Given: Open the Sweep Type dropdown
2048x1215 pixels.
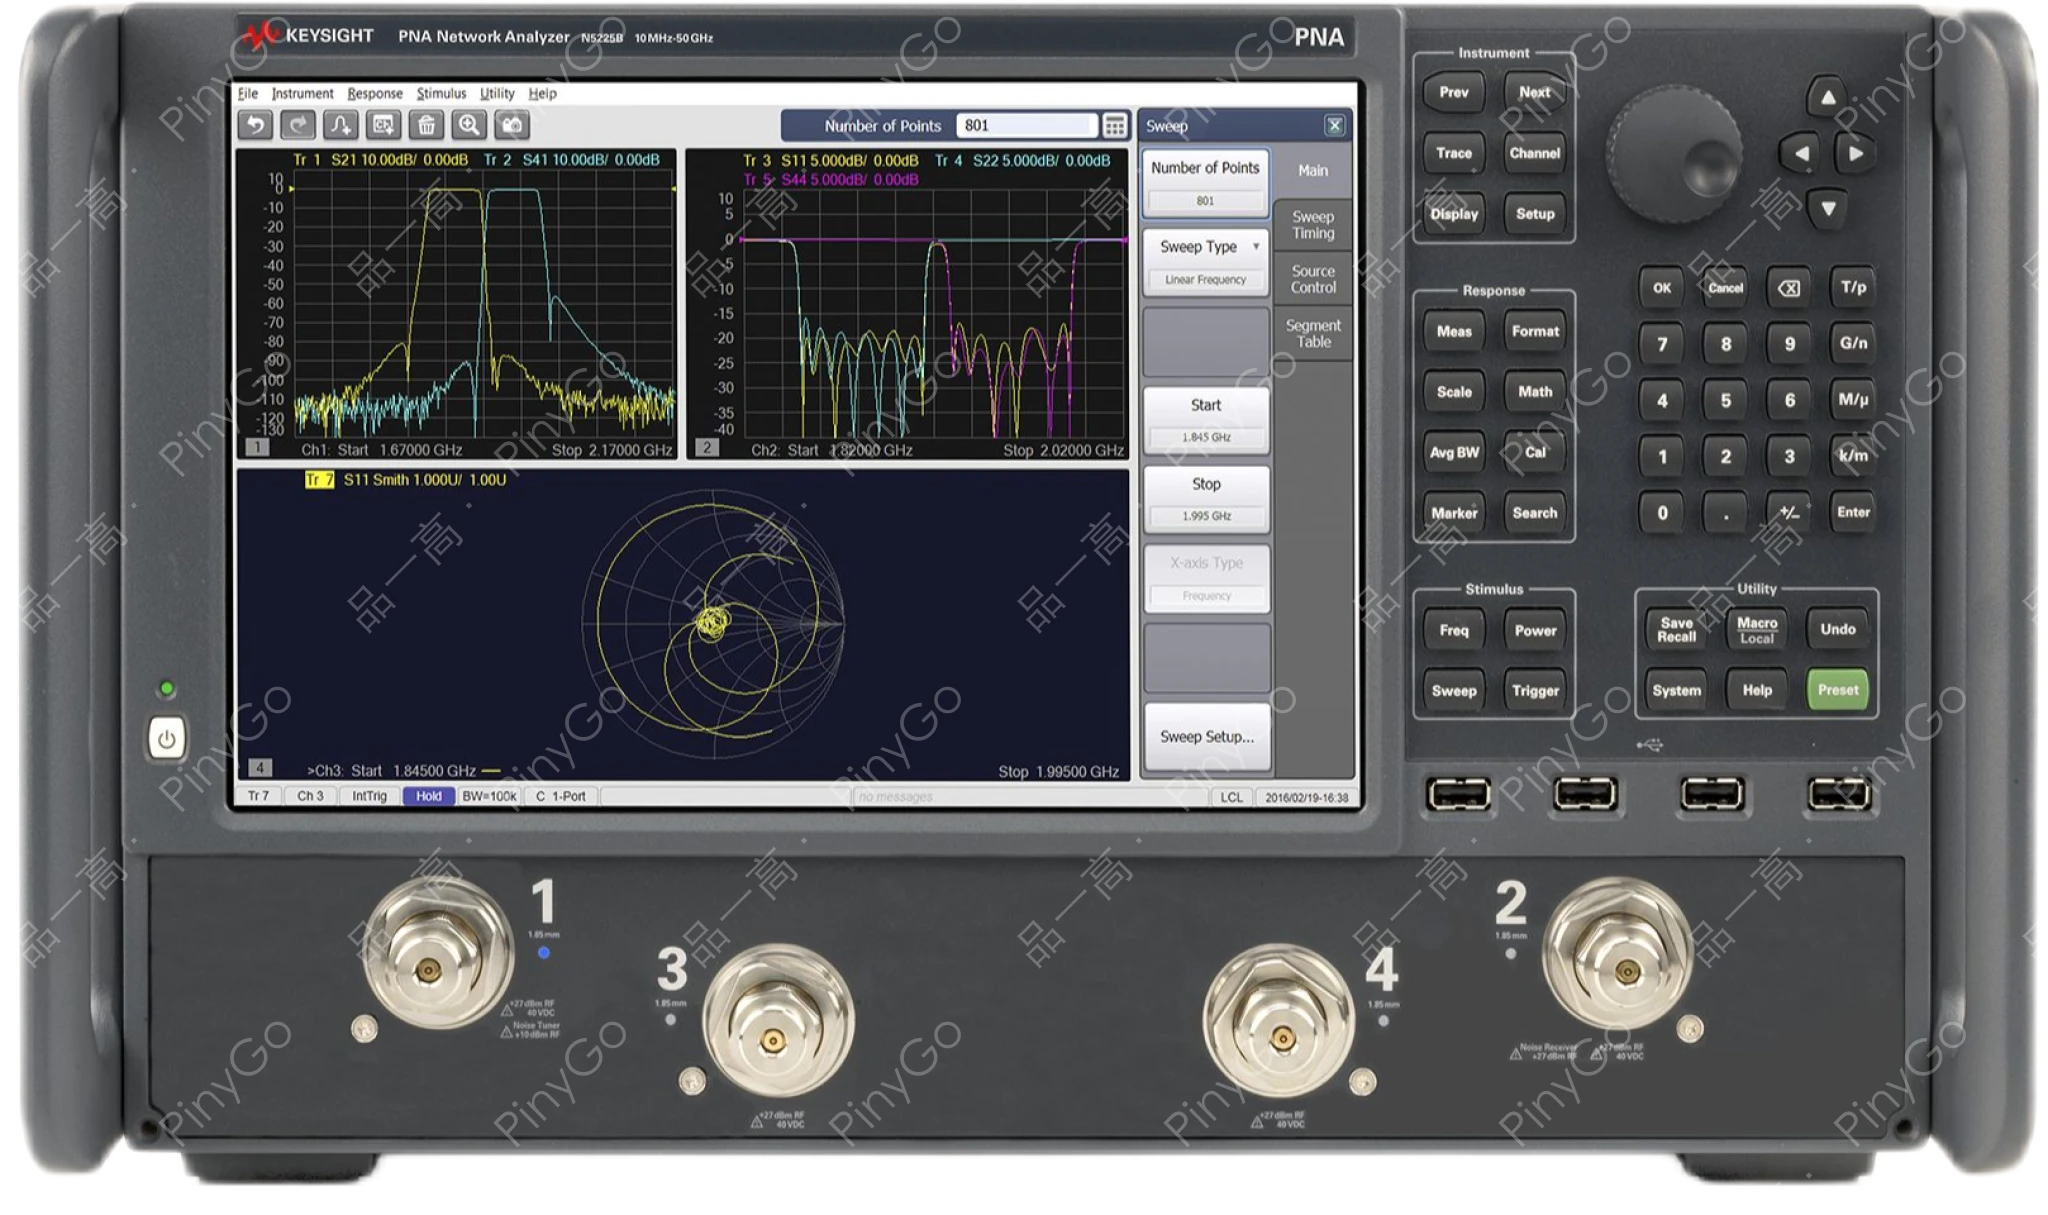Looking at the screenshot, I should point(1205,247).
